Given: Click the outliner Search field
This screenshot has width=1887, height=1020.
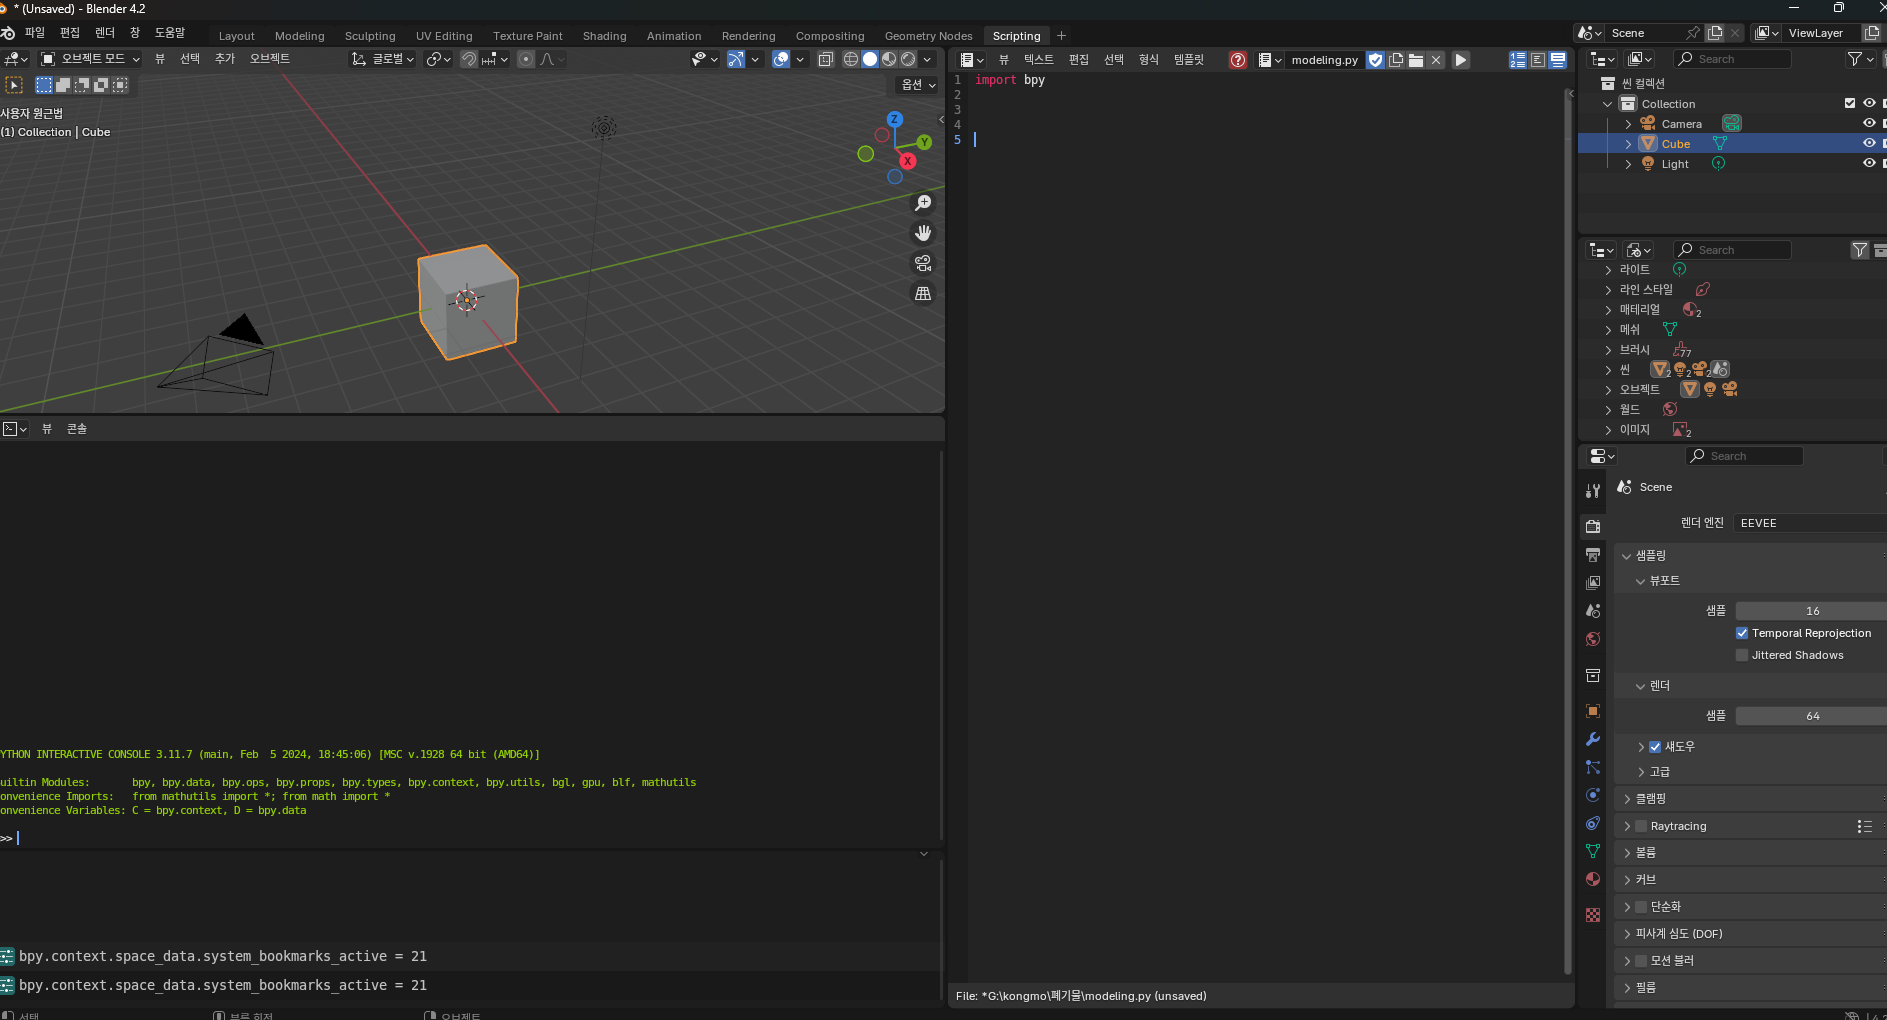Looking at the screenshot, I should (1733, 59).
